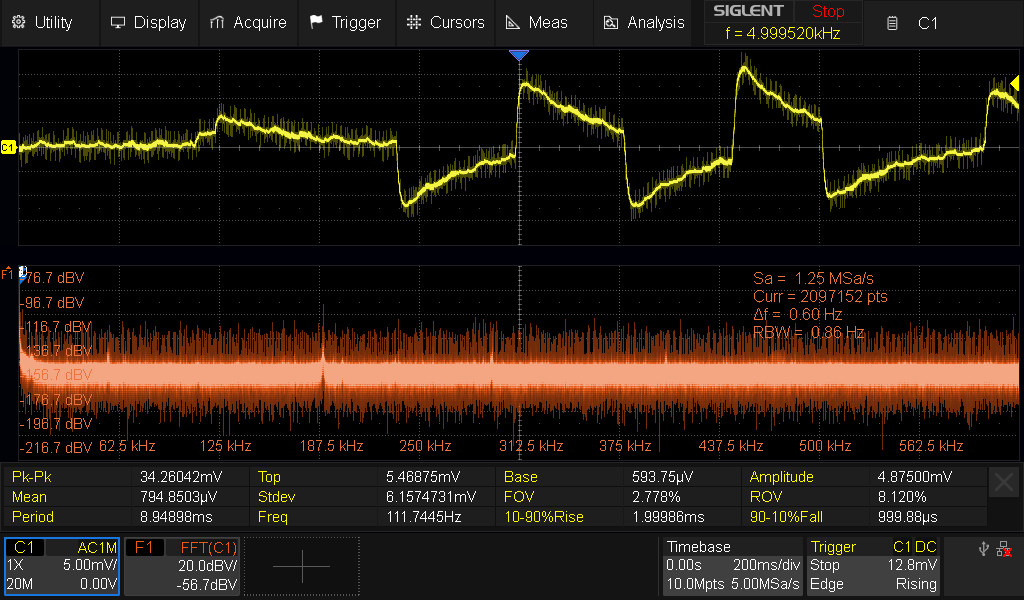This screenshot has height=600, width=1024.
Task: Open the Trigger menu in top bar
Action: [345, 22]
